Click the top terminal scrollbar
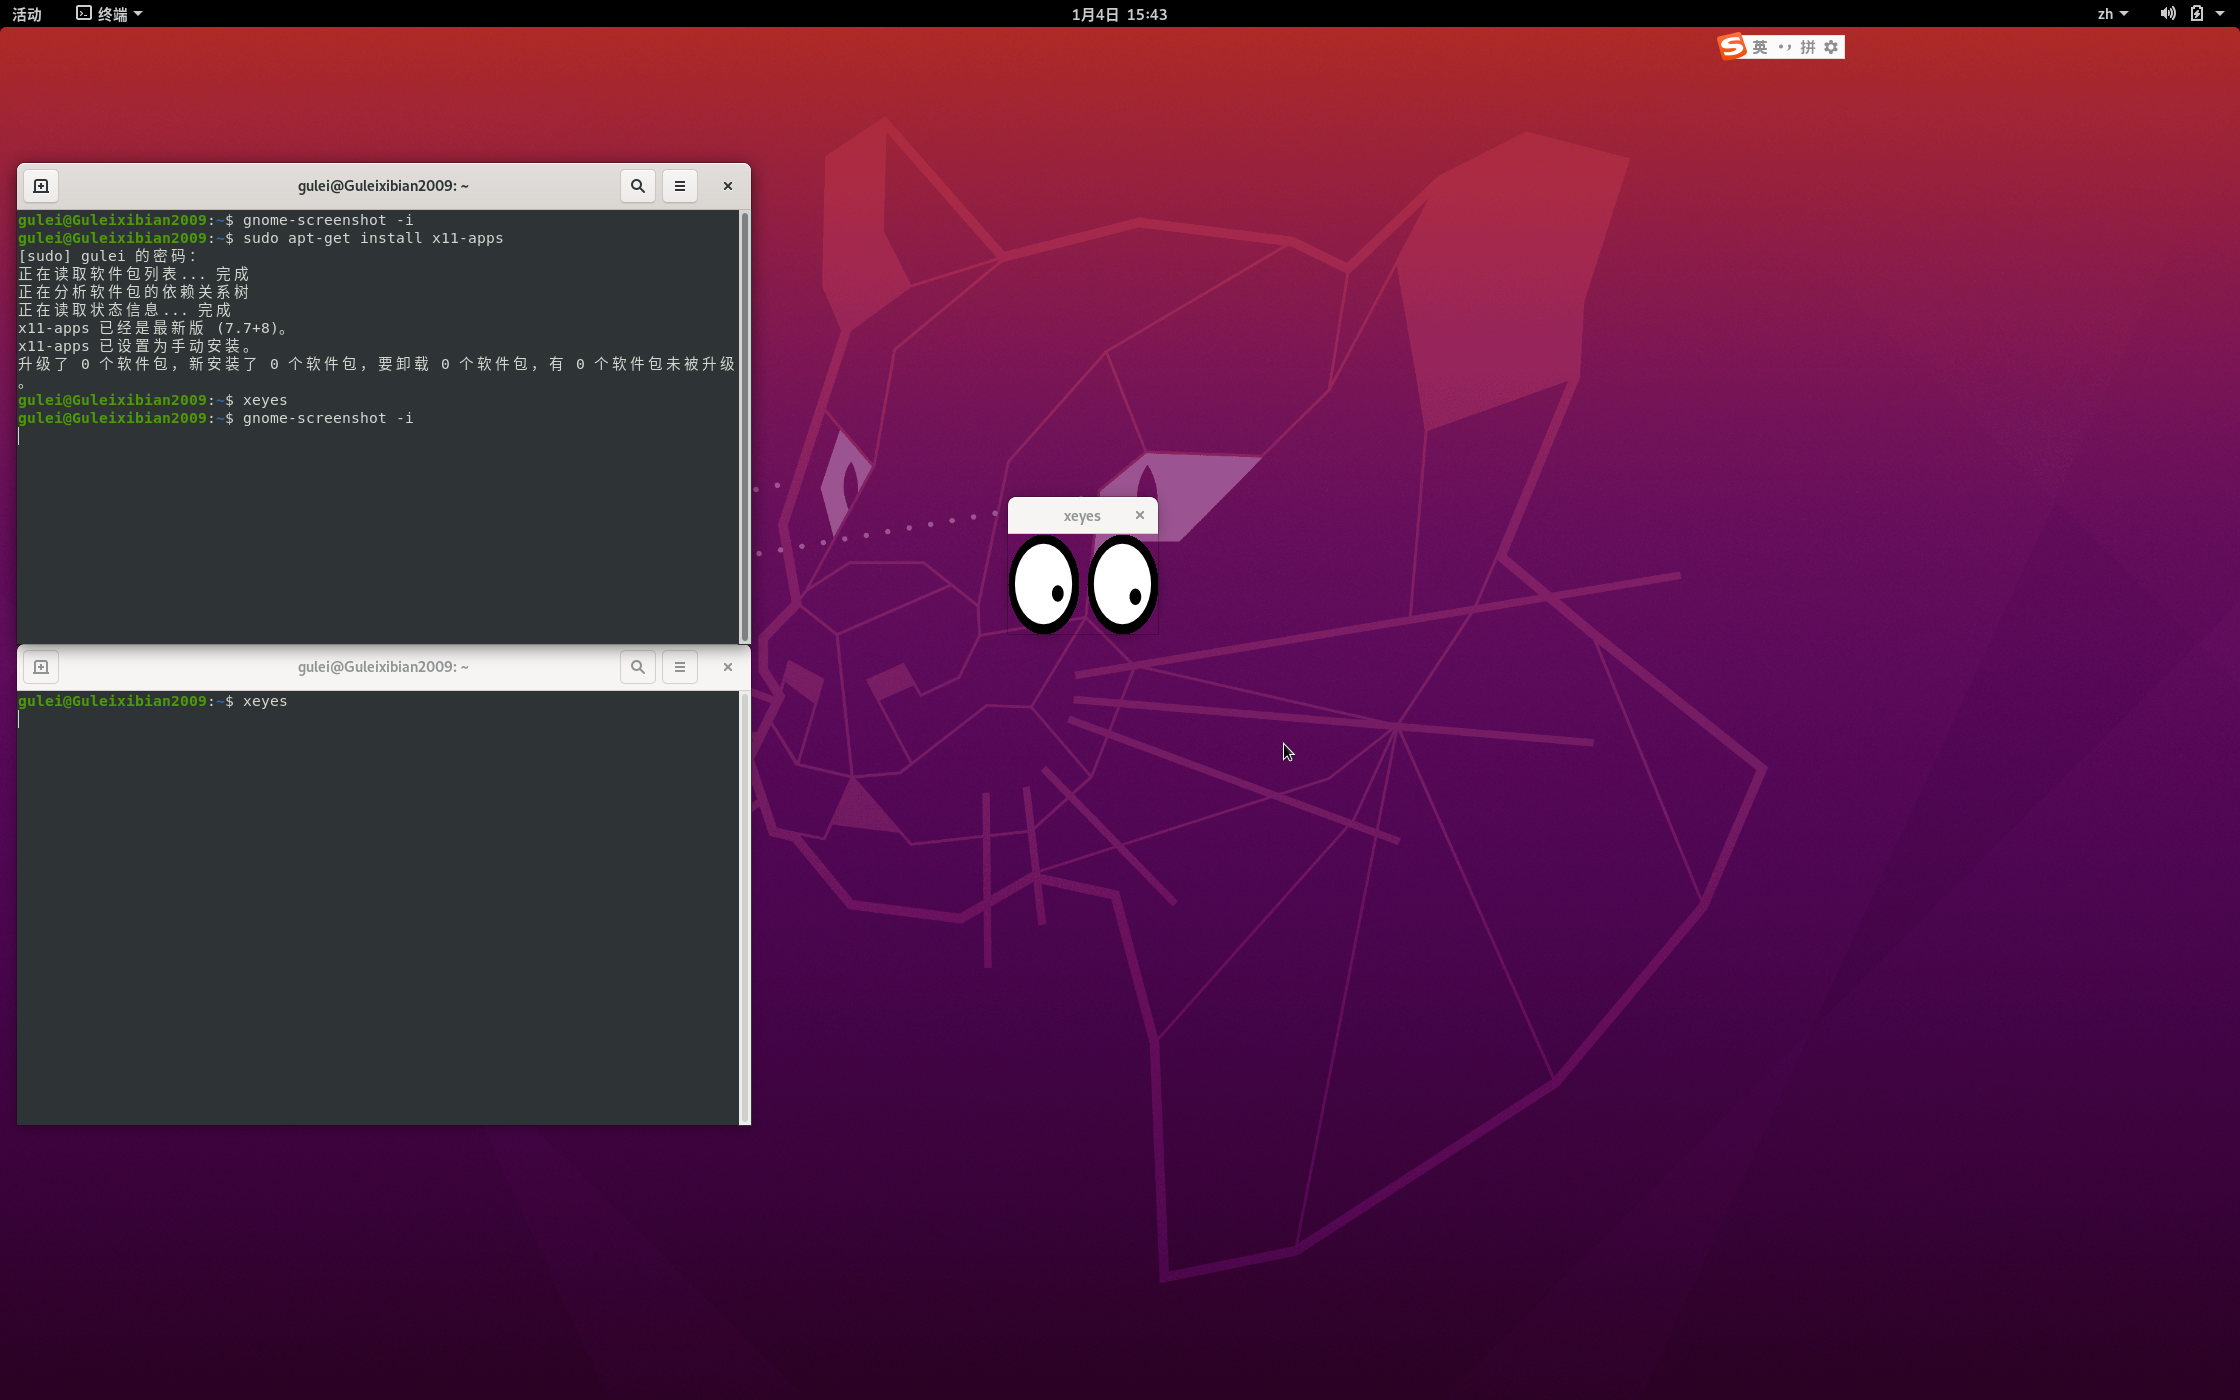Image resolution: width=2240 pixels, height=1400 pixels. tap(744, 426)
